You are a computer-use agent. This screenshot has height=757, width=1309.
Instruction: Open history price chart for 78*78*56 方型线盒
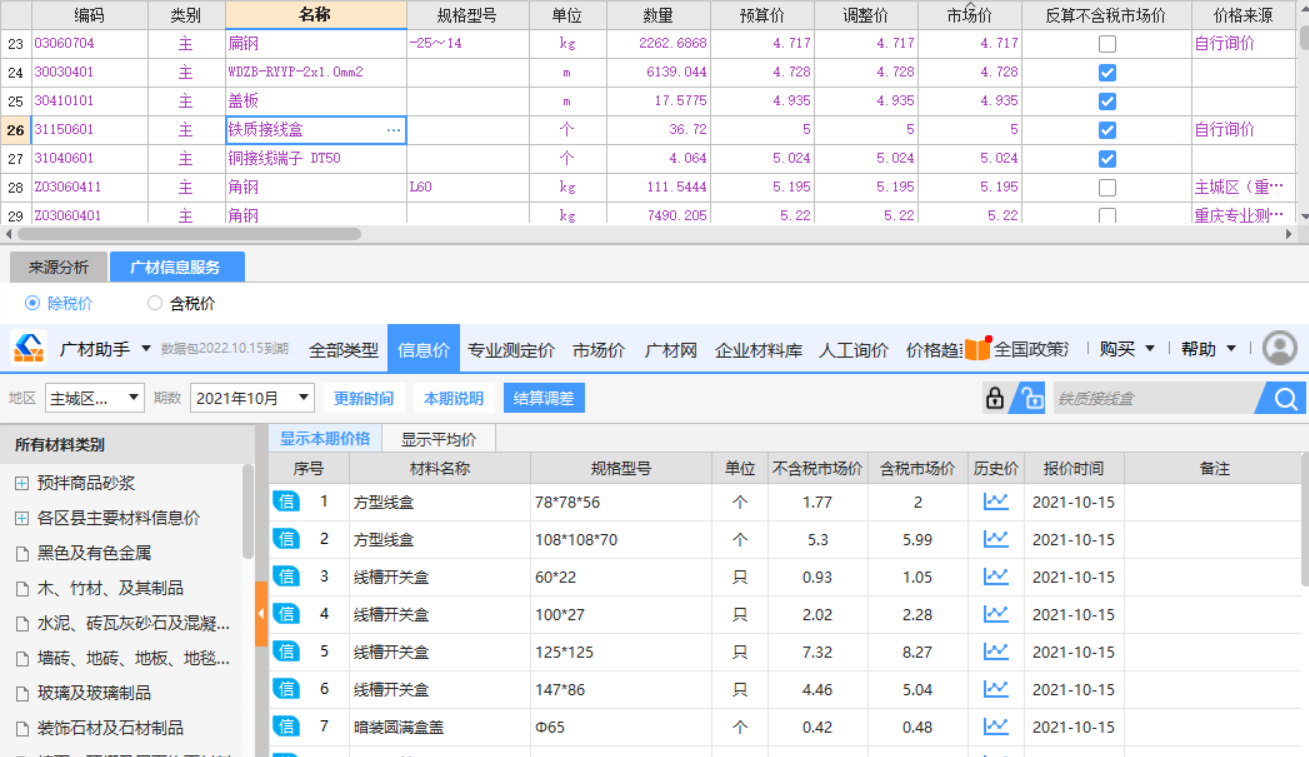click(996, 502)
